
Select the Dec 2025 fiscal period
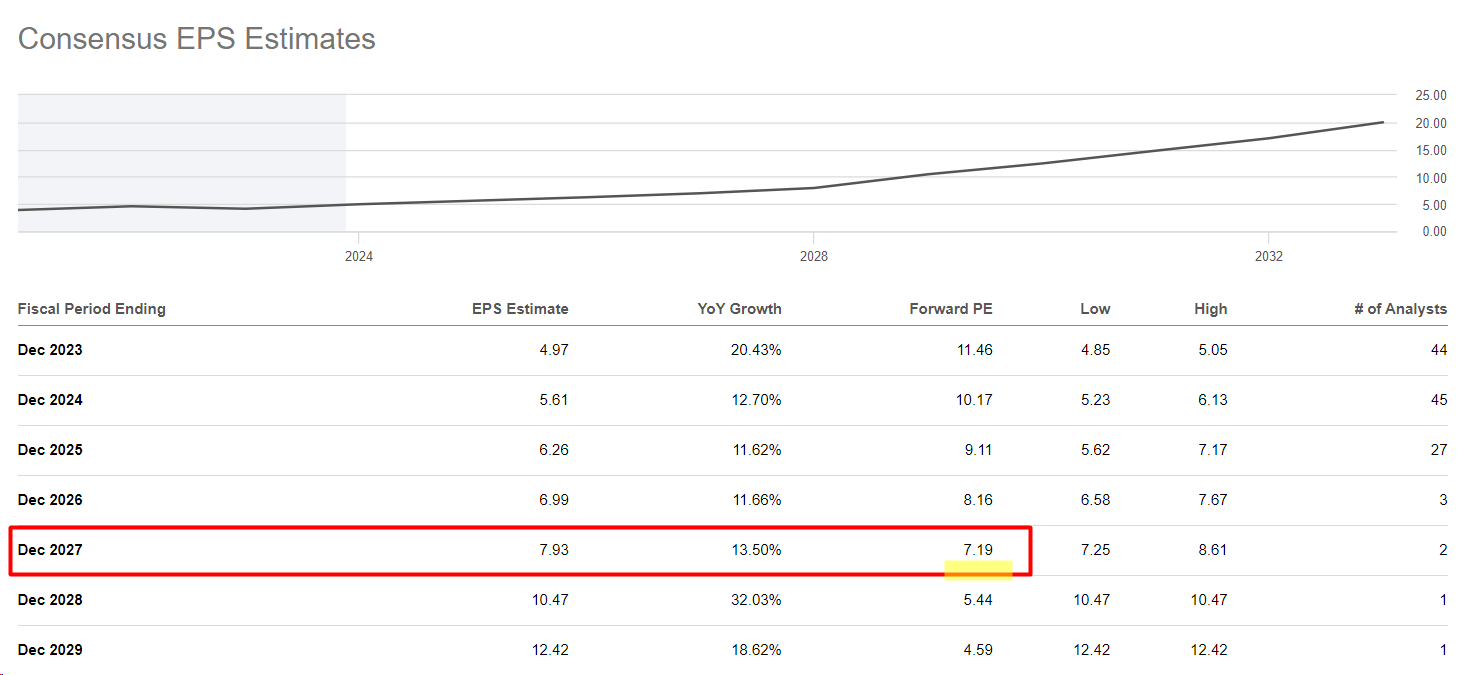(50, 450)
